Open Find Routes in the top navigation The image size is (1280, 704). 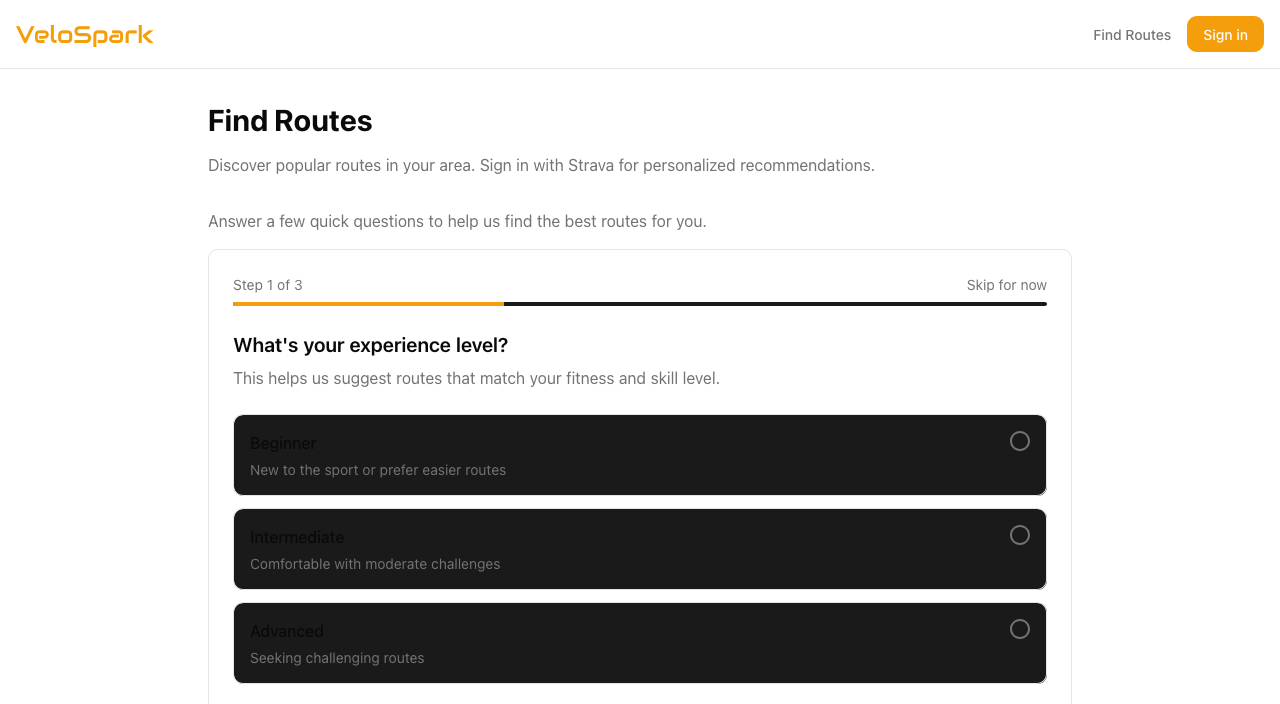[1131, 35]
